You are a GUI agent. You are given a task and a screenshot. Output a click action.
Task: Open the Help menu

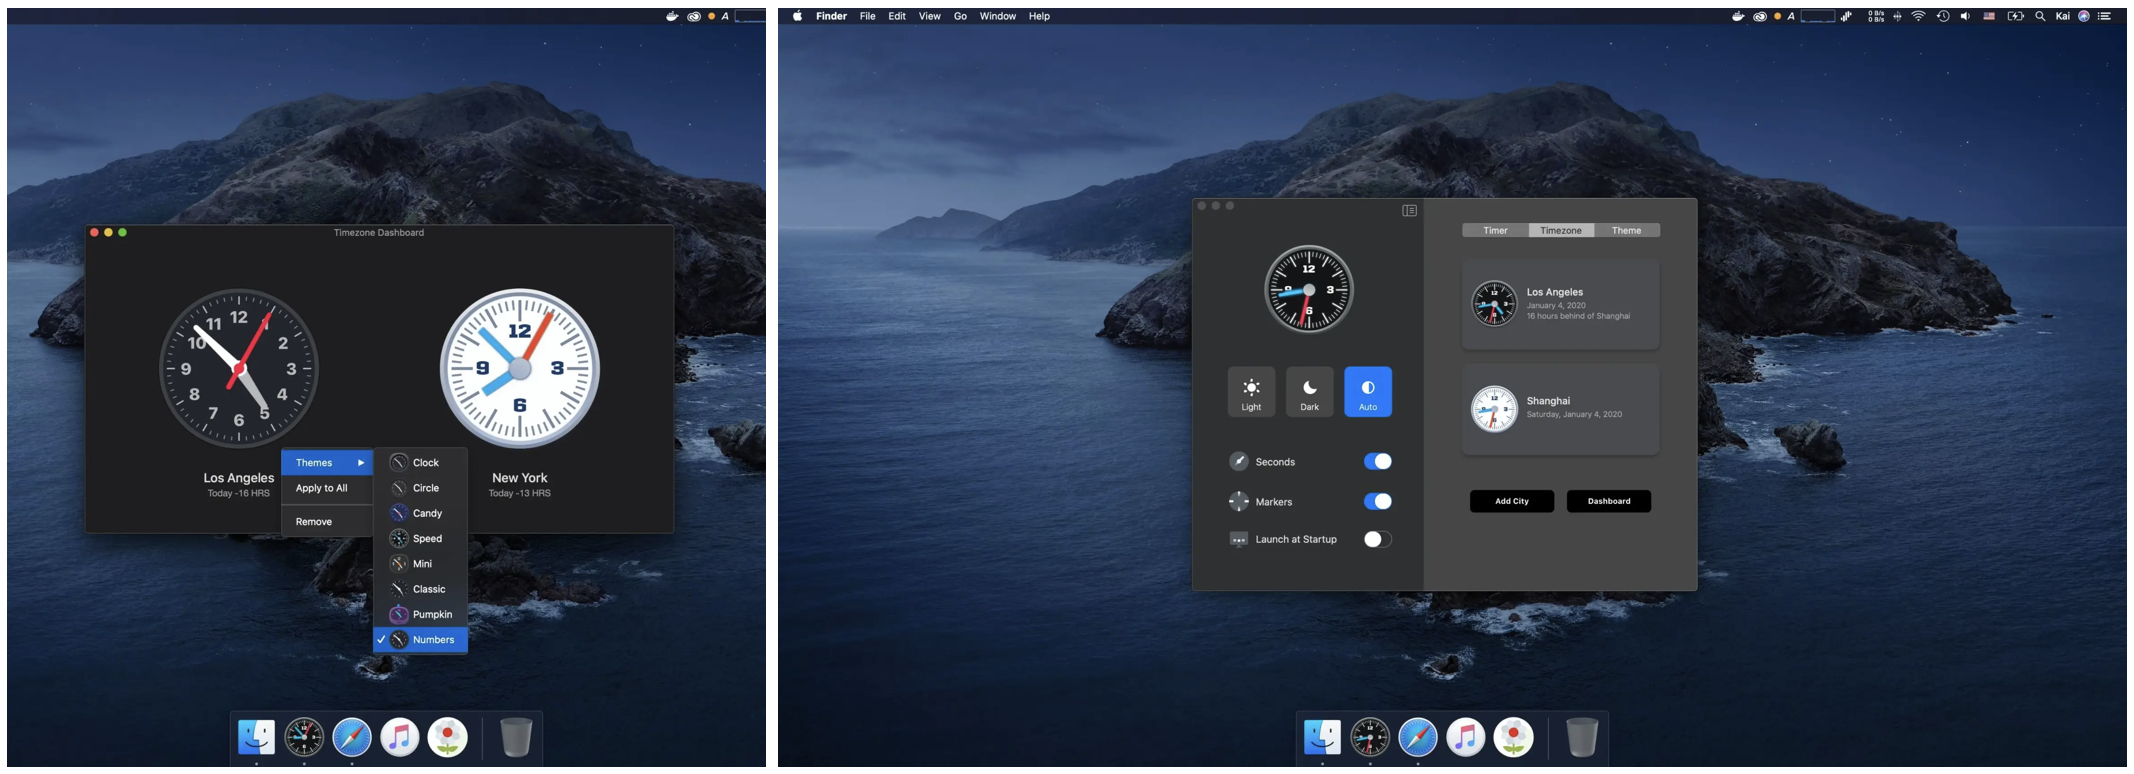1040,16
